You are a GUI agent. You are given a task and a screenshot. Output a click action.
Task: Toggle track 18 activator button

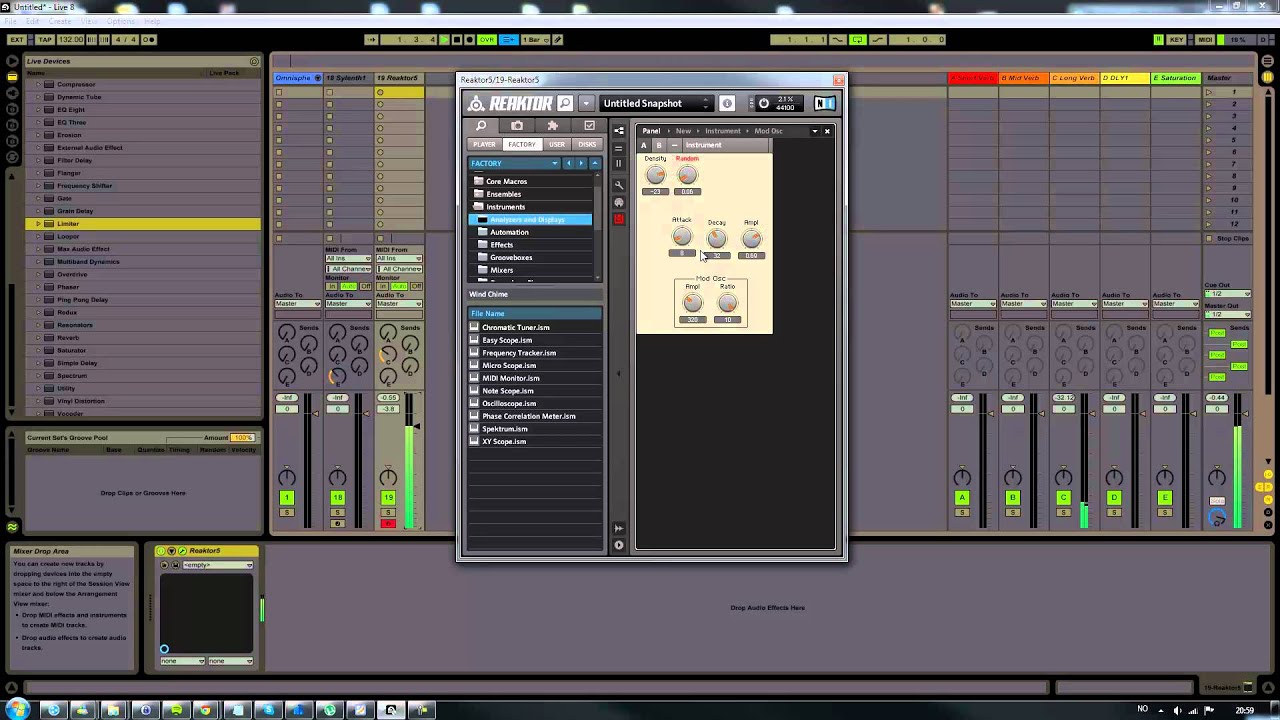tap(337, 498)
